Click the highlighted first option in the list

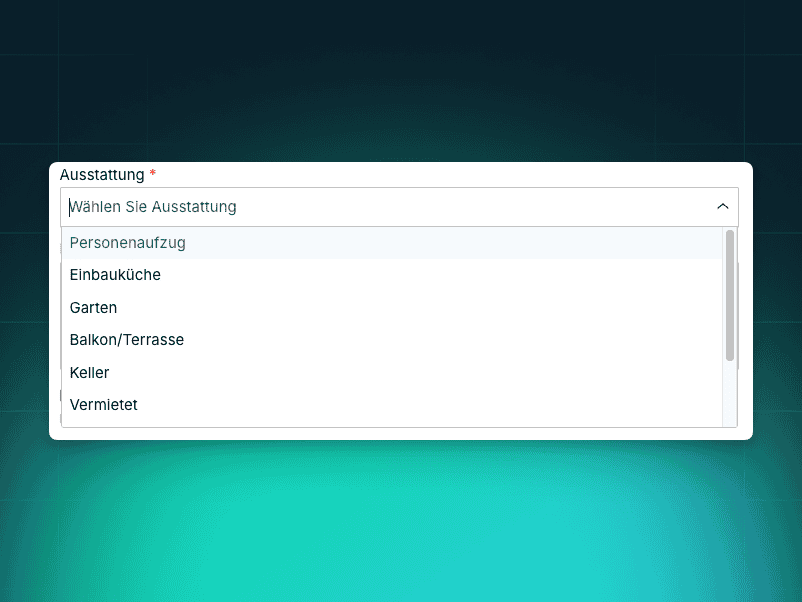coord(128,243)
